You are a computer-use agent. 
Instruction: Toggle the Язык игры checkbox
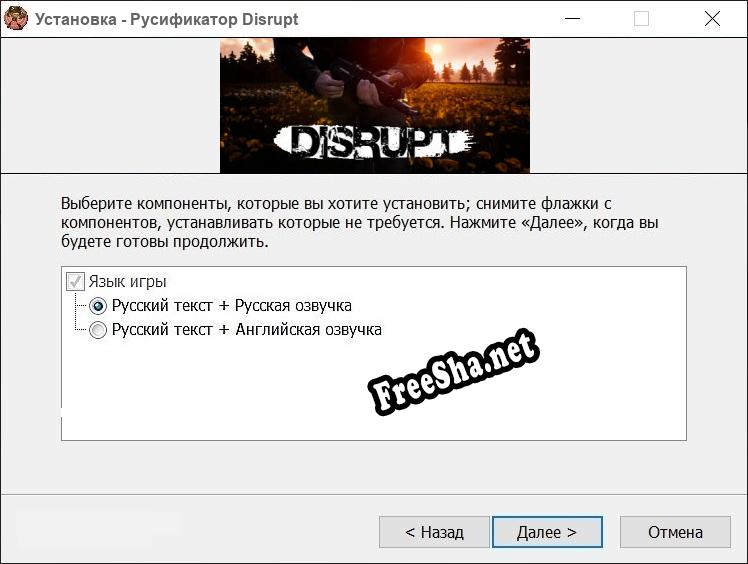[75, 282]
